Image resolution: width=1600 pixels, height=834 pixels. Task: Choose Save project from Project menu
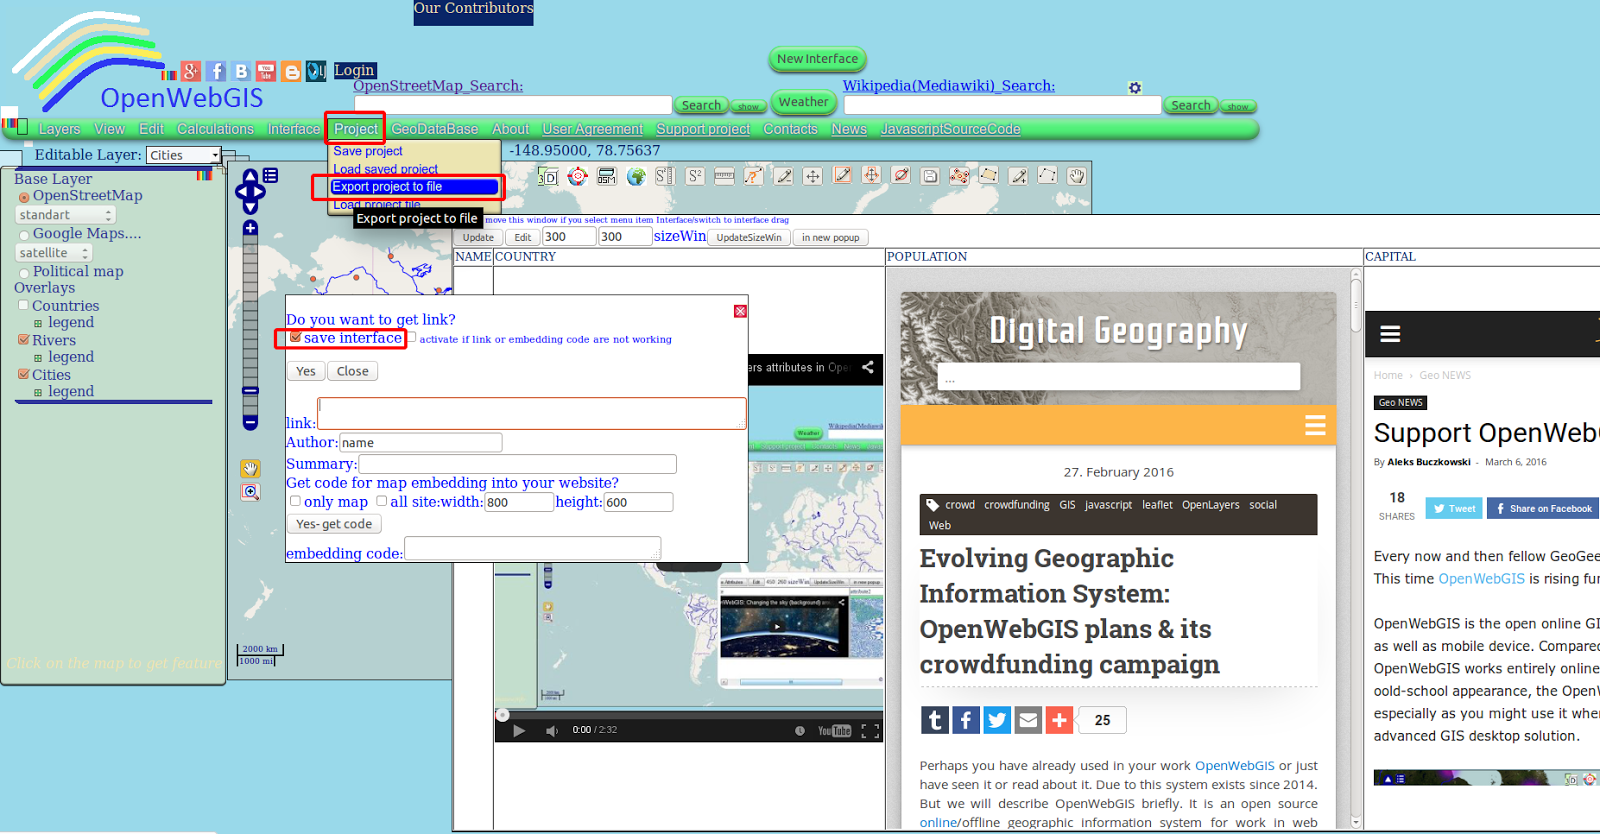pyautogui.click(x=368, y=151)
